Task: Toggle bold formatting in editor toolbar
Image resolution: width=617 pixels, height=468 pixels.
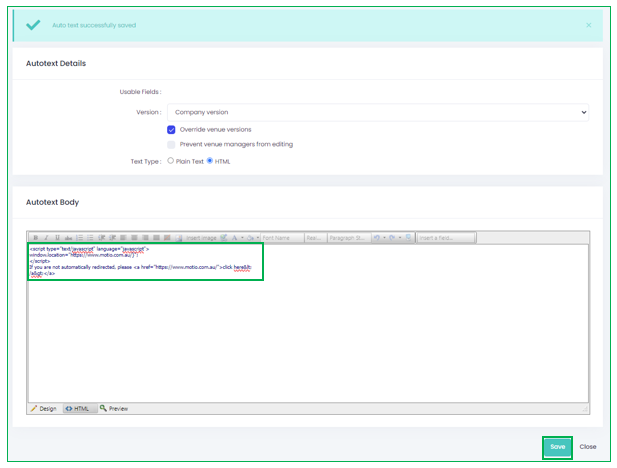Action: (36, 238)
